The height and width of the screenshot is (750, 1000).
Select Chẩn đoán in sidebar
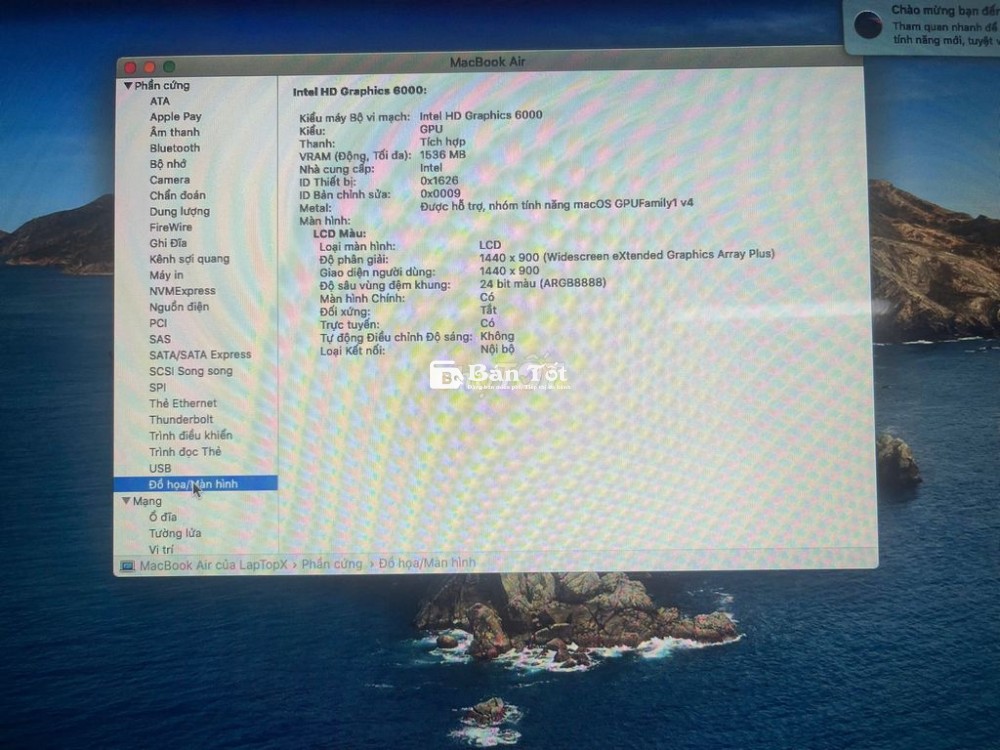[x=177, y=195]
